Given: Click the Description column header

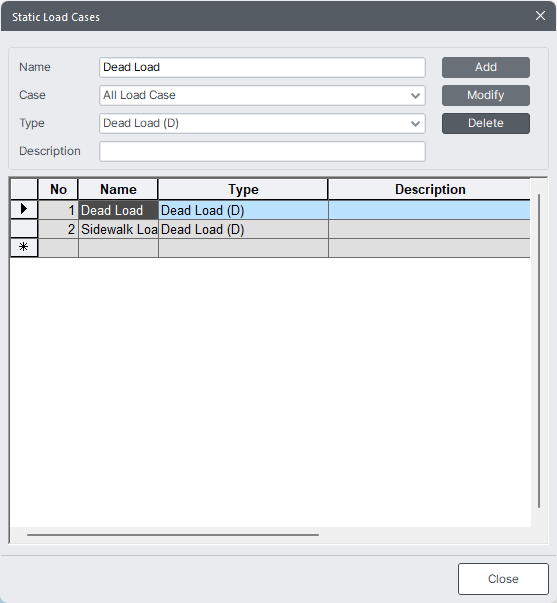Looking at the screenshot, I should [x=429, y=189].
